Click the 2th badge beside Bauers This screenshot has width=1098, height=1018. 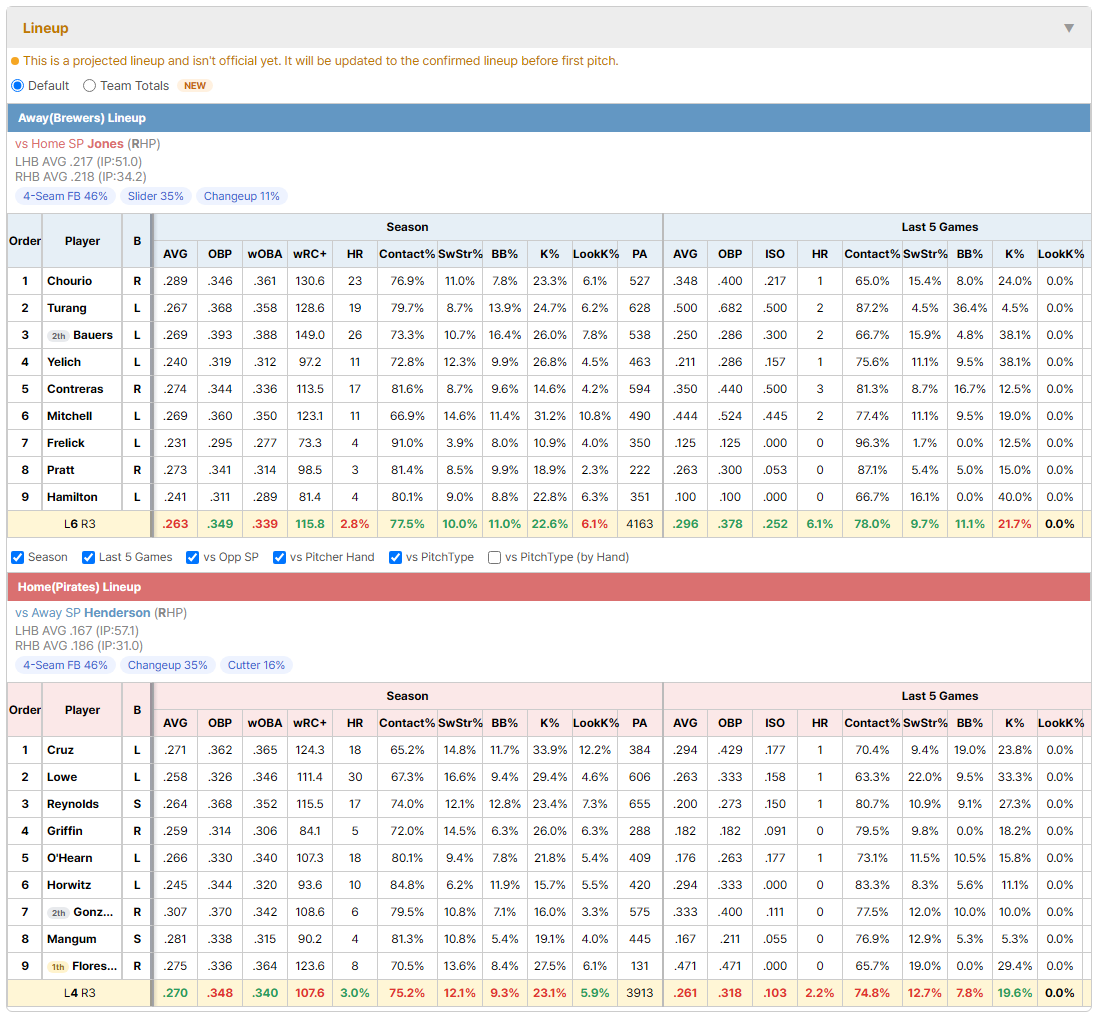click(58, 336)
